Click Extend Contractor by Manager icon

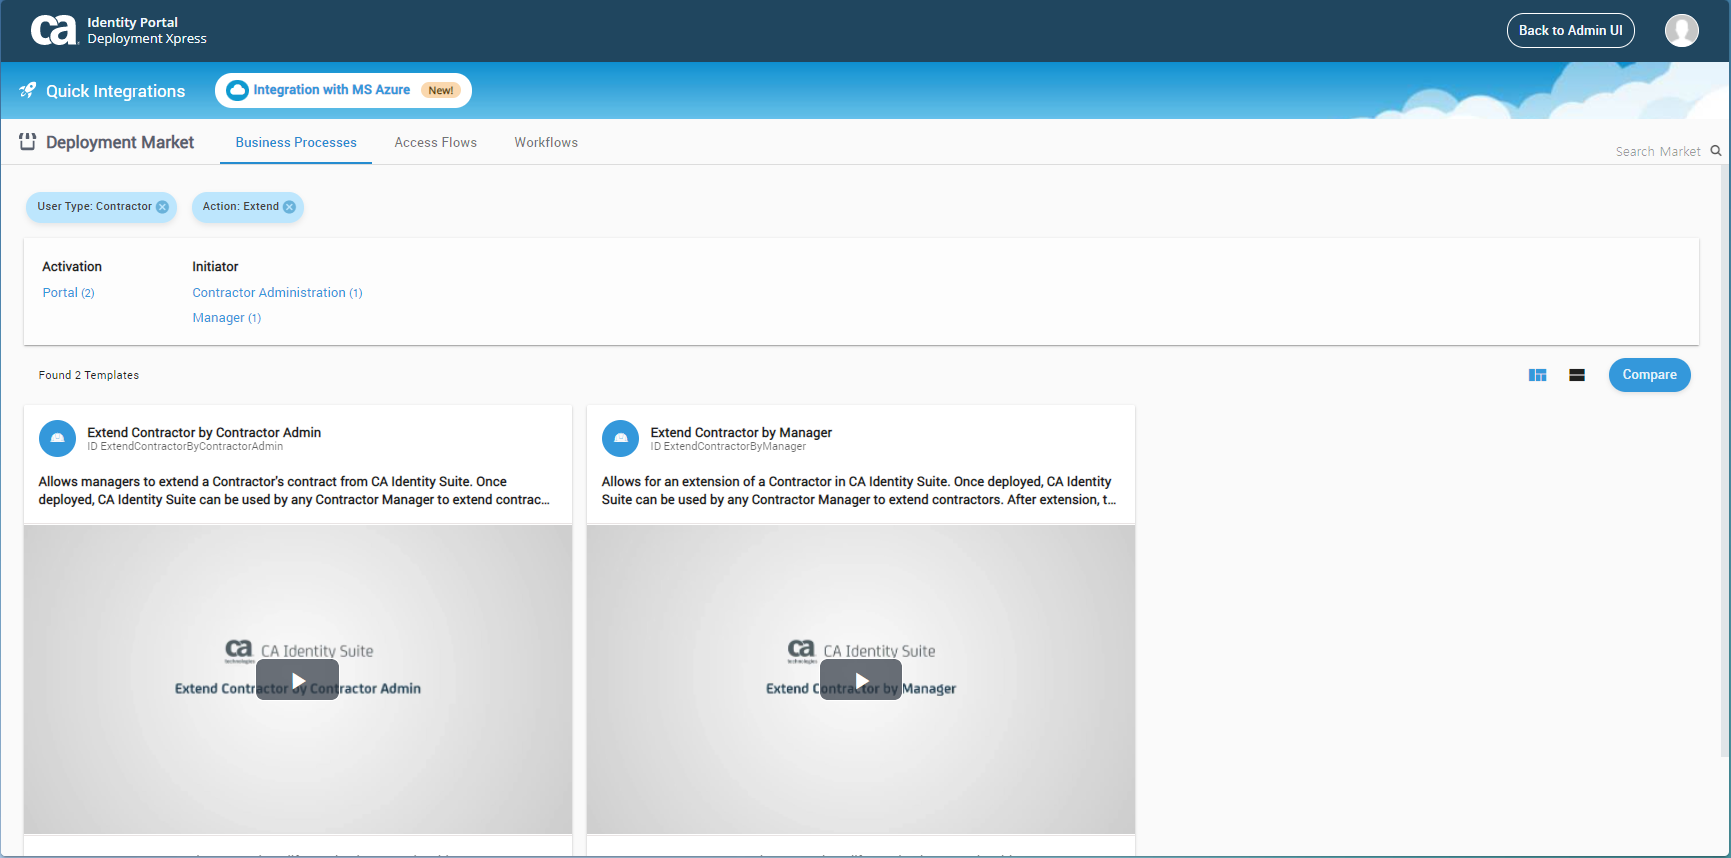click(x=620, y=439)
